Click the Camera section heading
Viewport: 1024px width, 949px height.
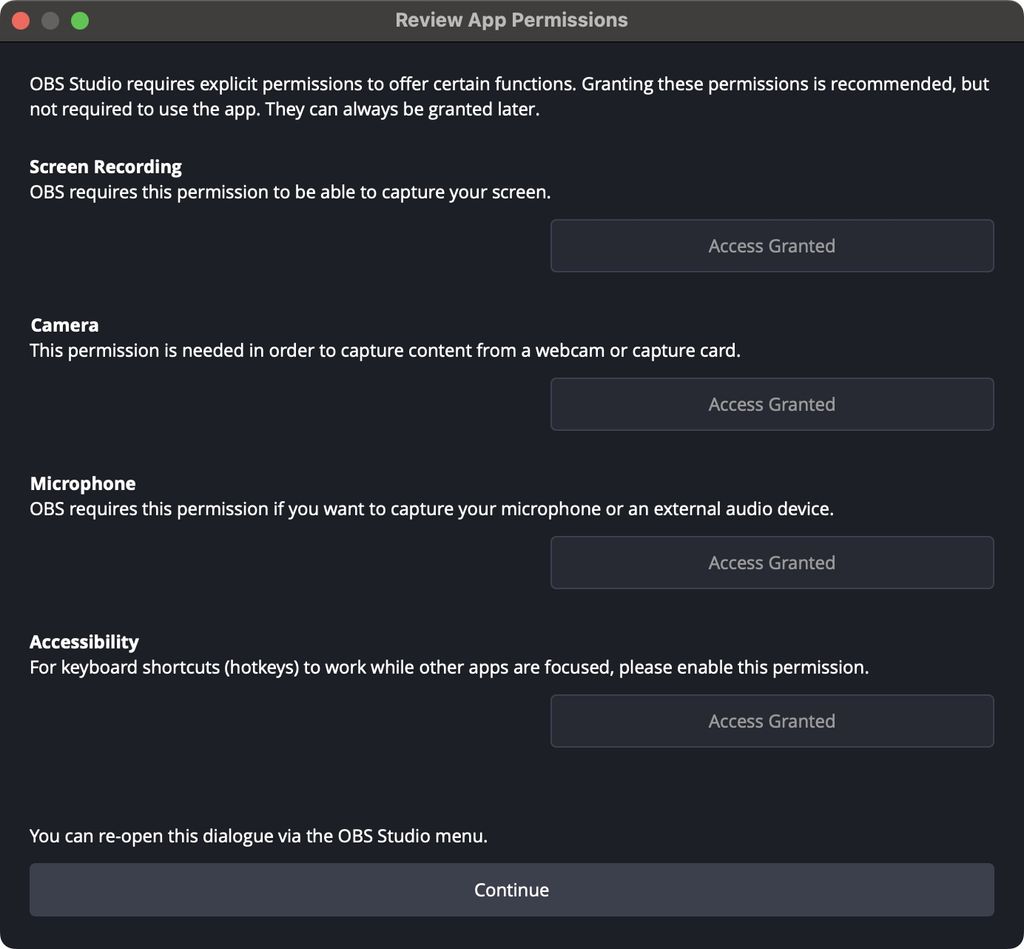coord(65,325)
